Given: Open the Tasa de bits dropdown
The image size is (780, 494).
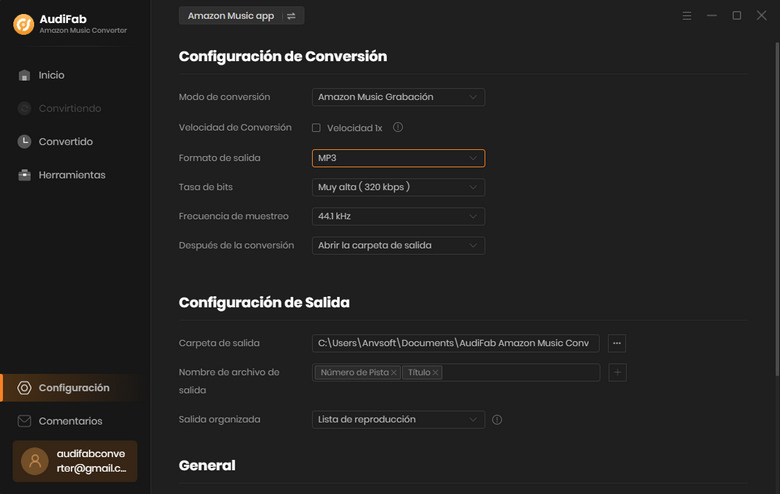Looking at the screenshot, I should coord(398,187).
